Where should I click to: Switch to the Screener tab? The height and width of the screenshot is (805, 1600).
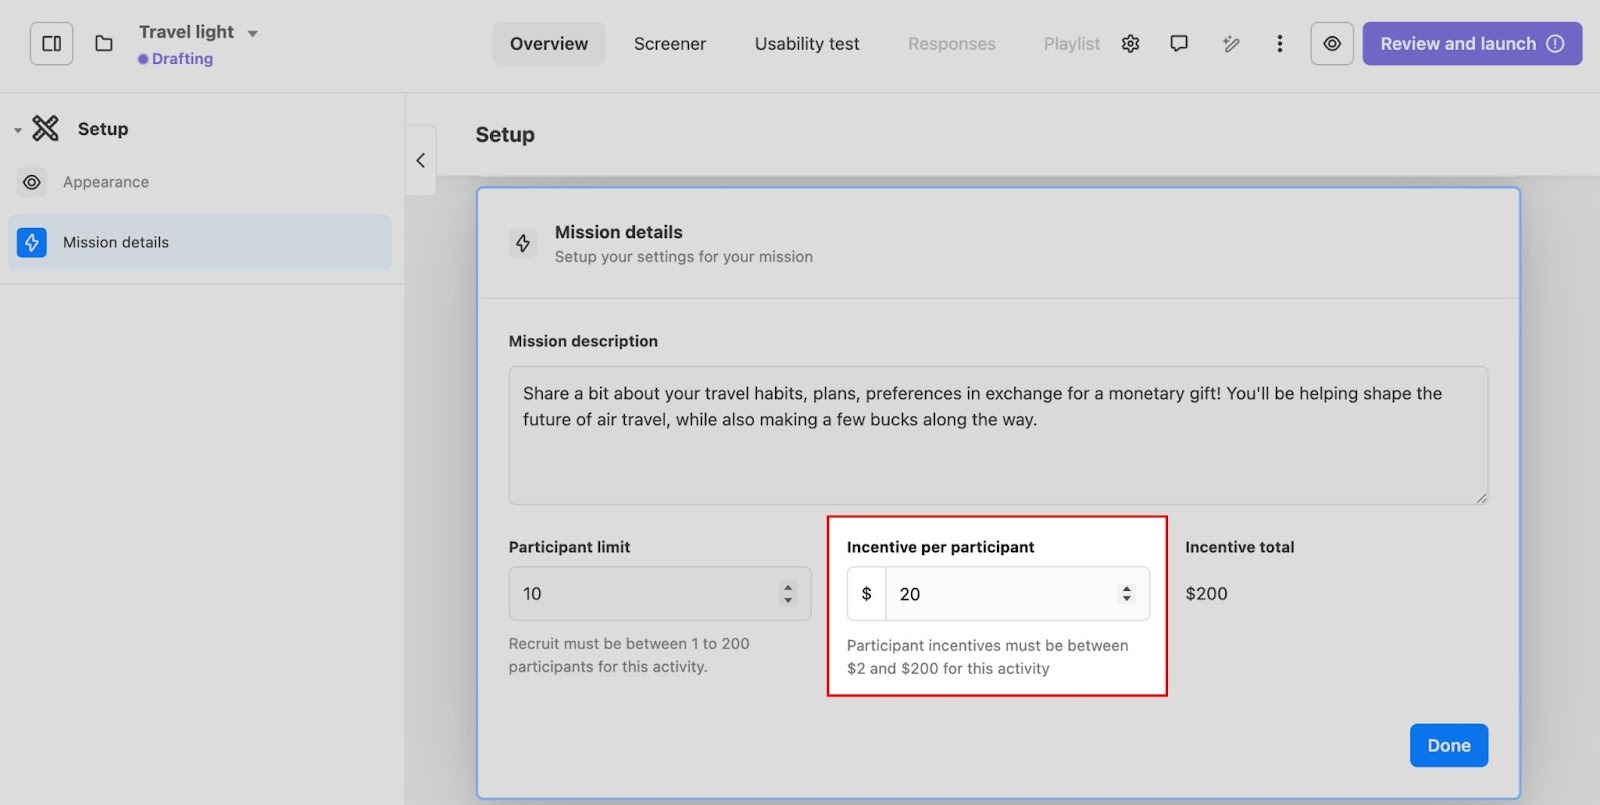point(669,44)
